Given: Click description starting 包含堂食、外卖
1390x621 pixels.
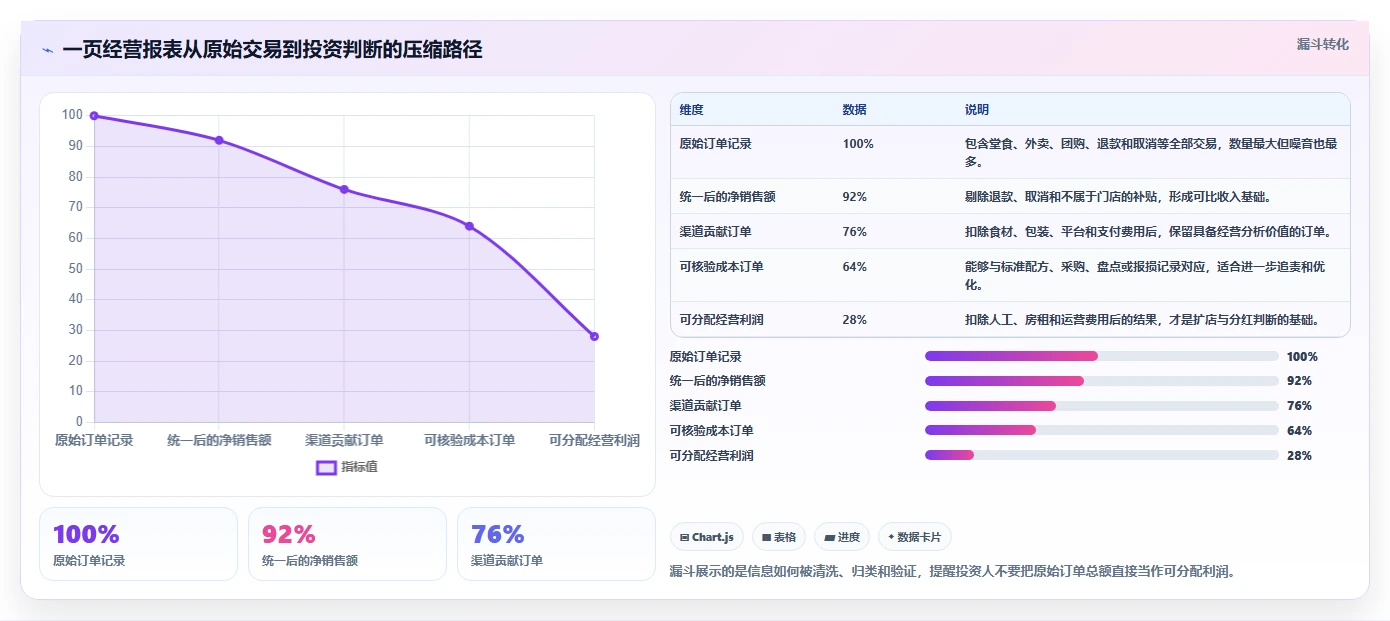Looking at the screenshot, I should pos(1151,152).
